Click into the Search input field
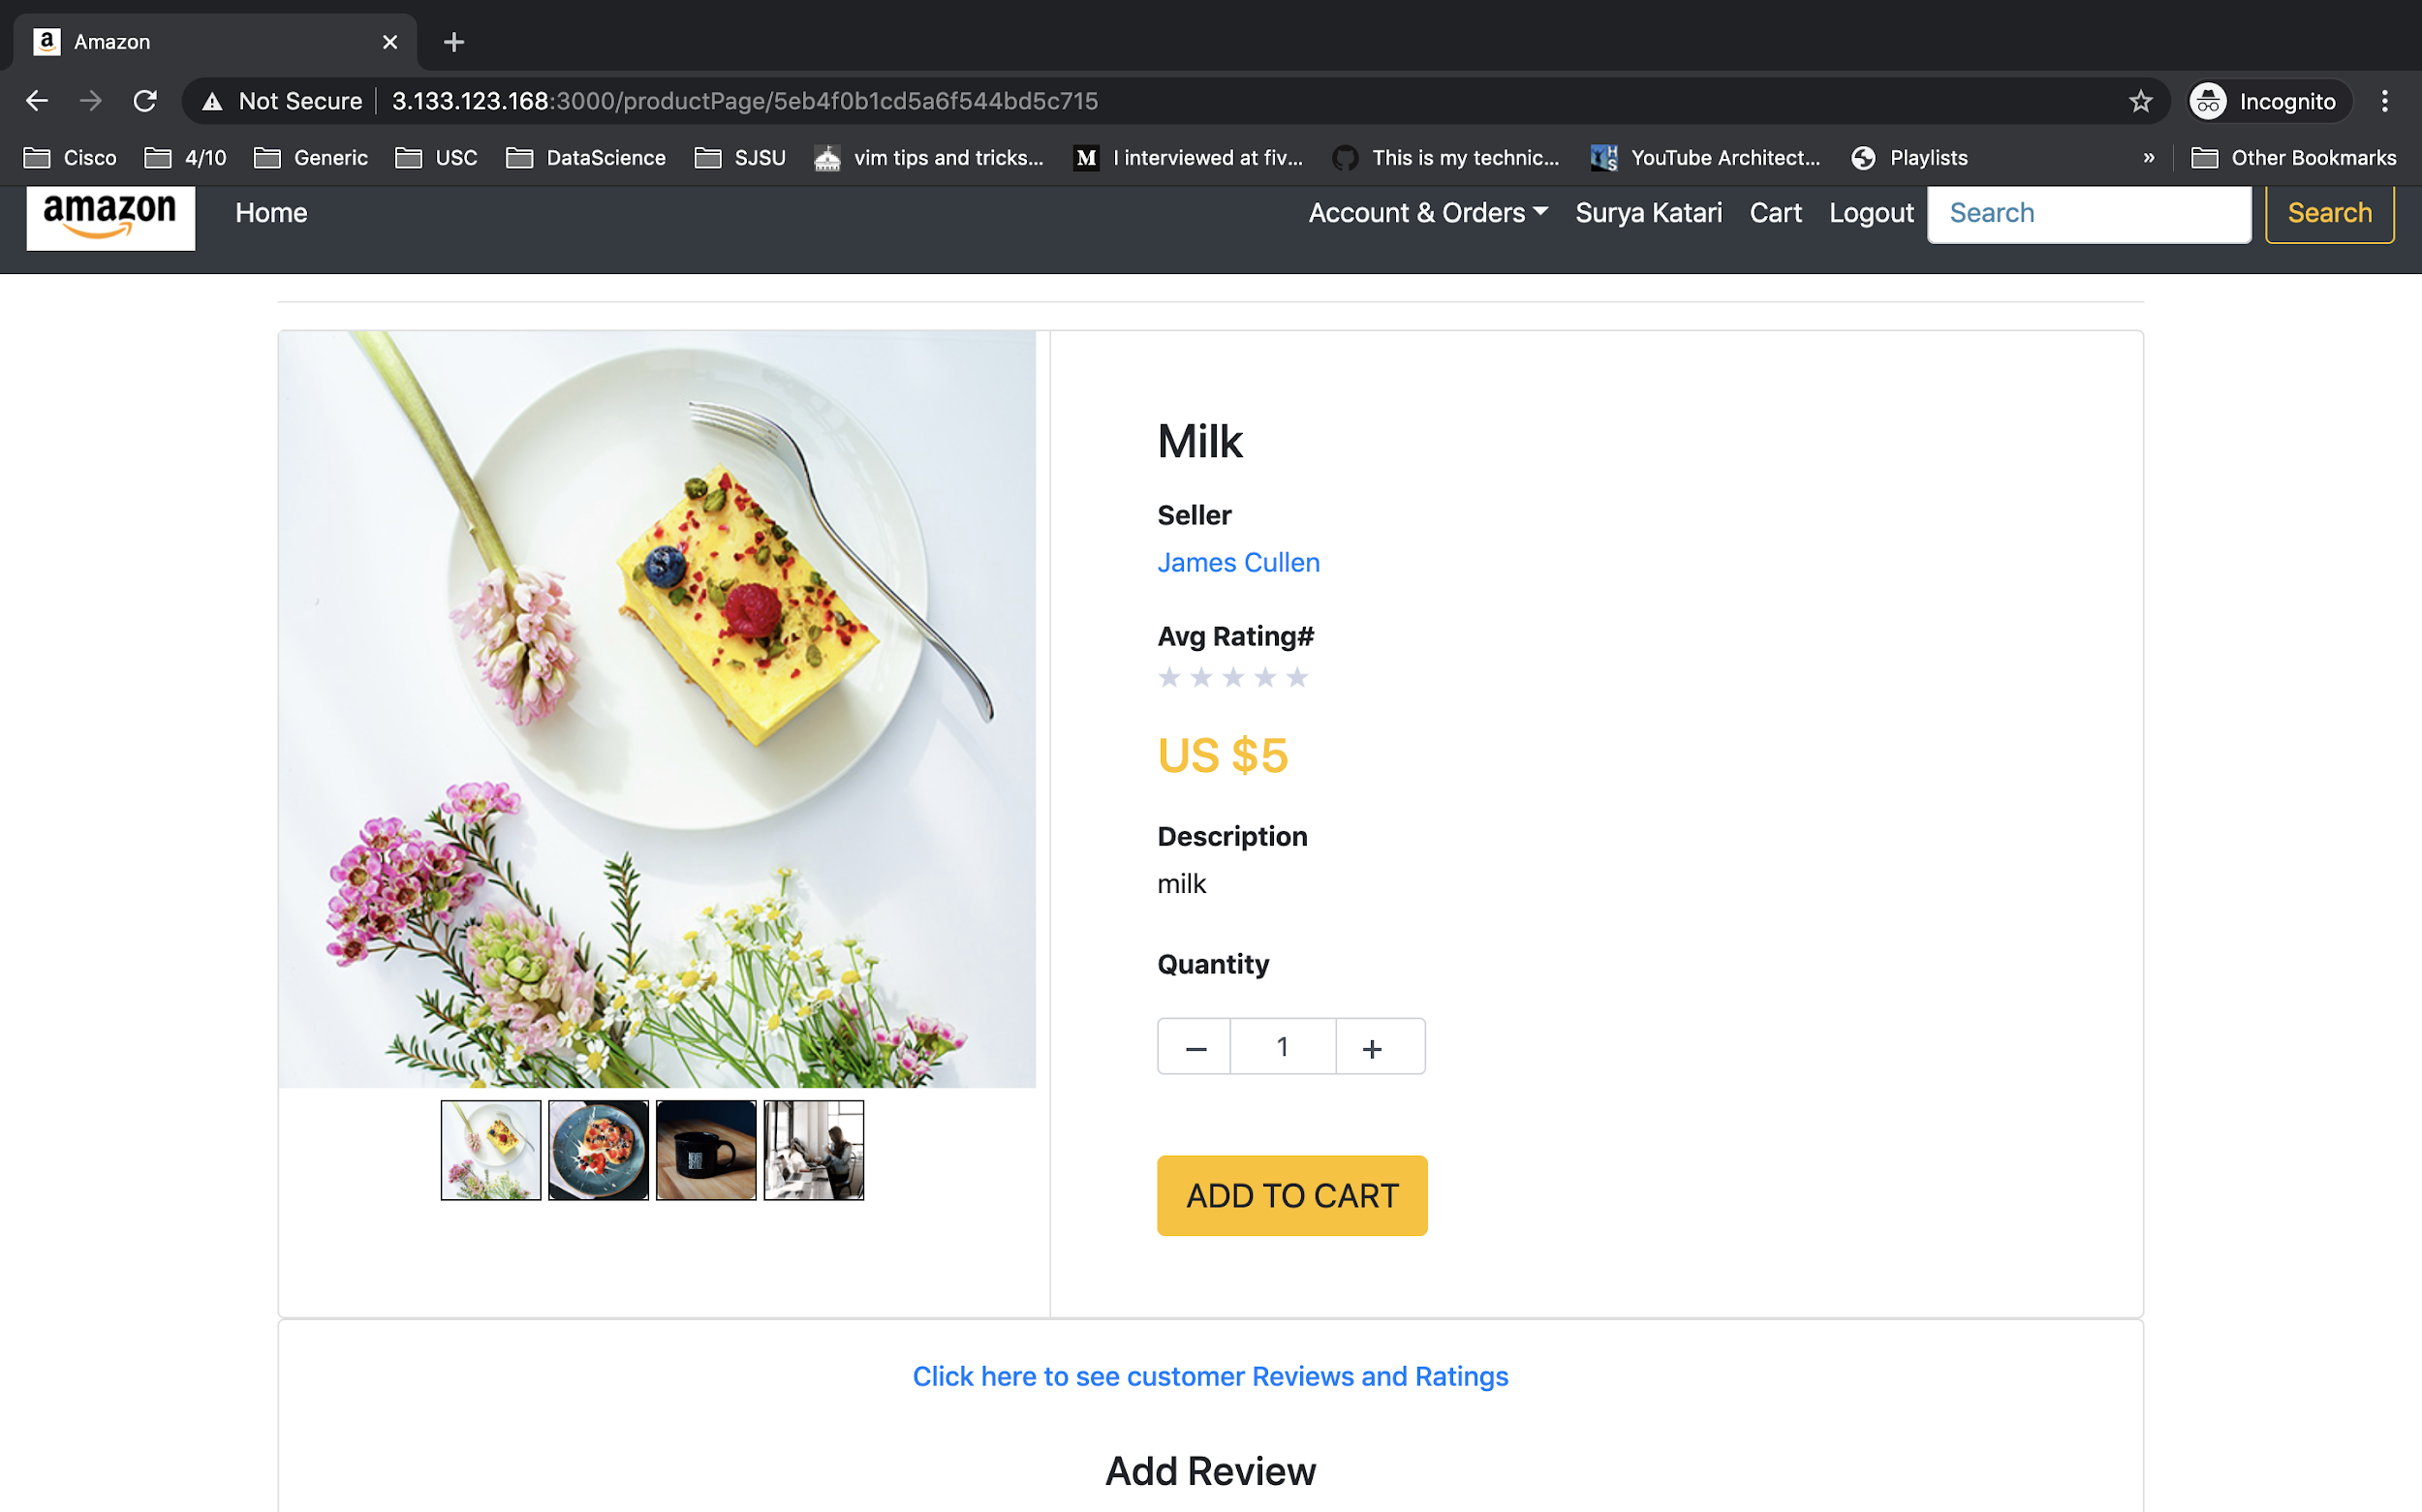Viewport: 2422px width, 1512px height. [x=2089, y=213]
